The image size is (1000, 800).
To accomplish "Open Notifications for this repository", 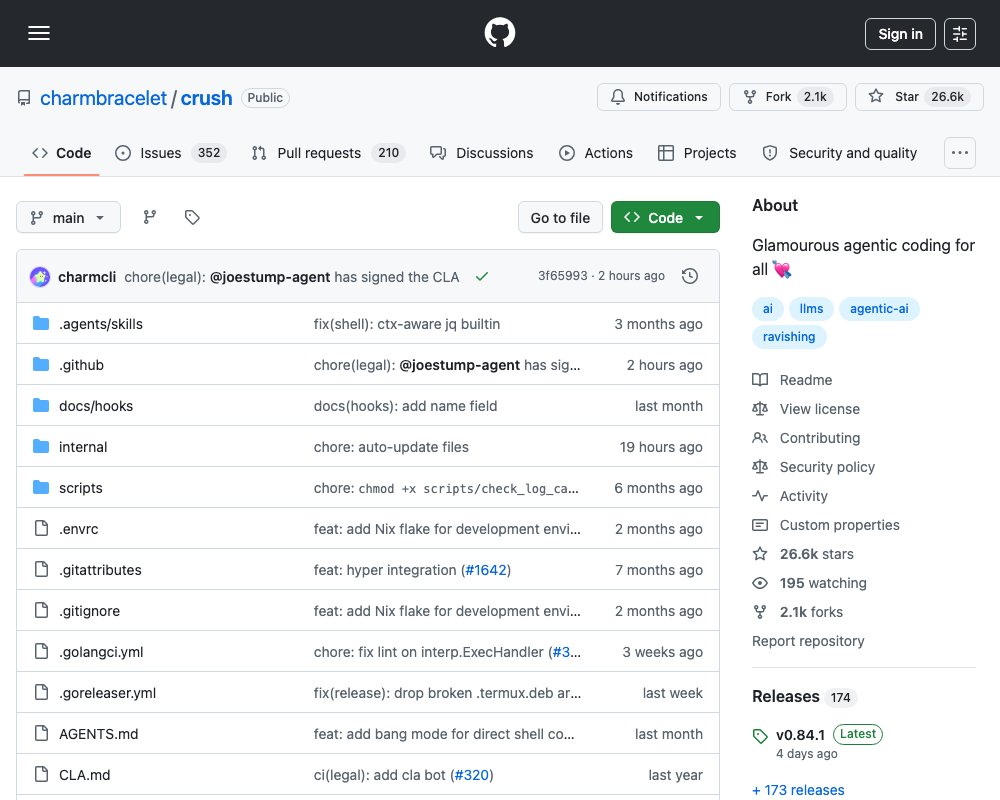I will click(659, 97).
